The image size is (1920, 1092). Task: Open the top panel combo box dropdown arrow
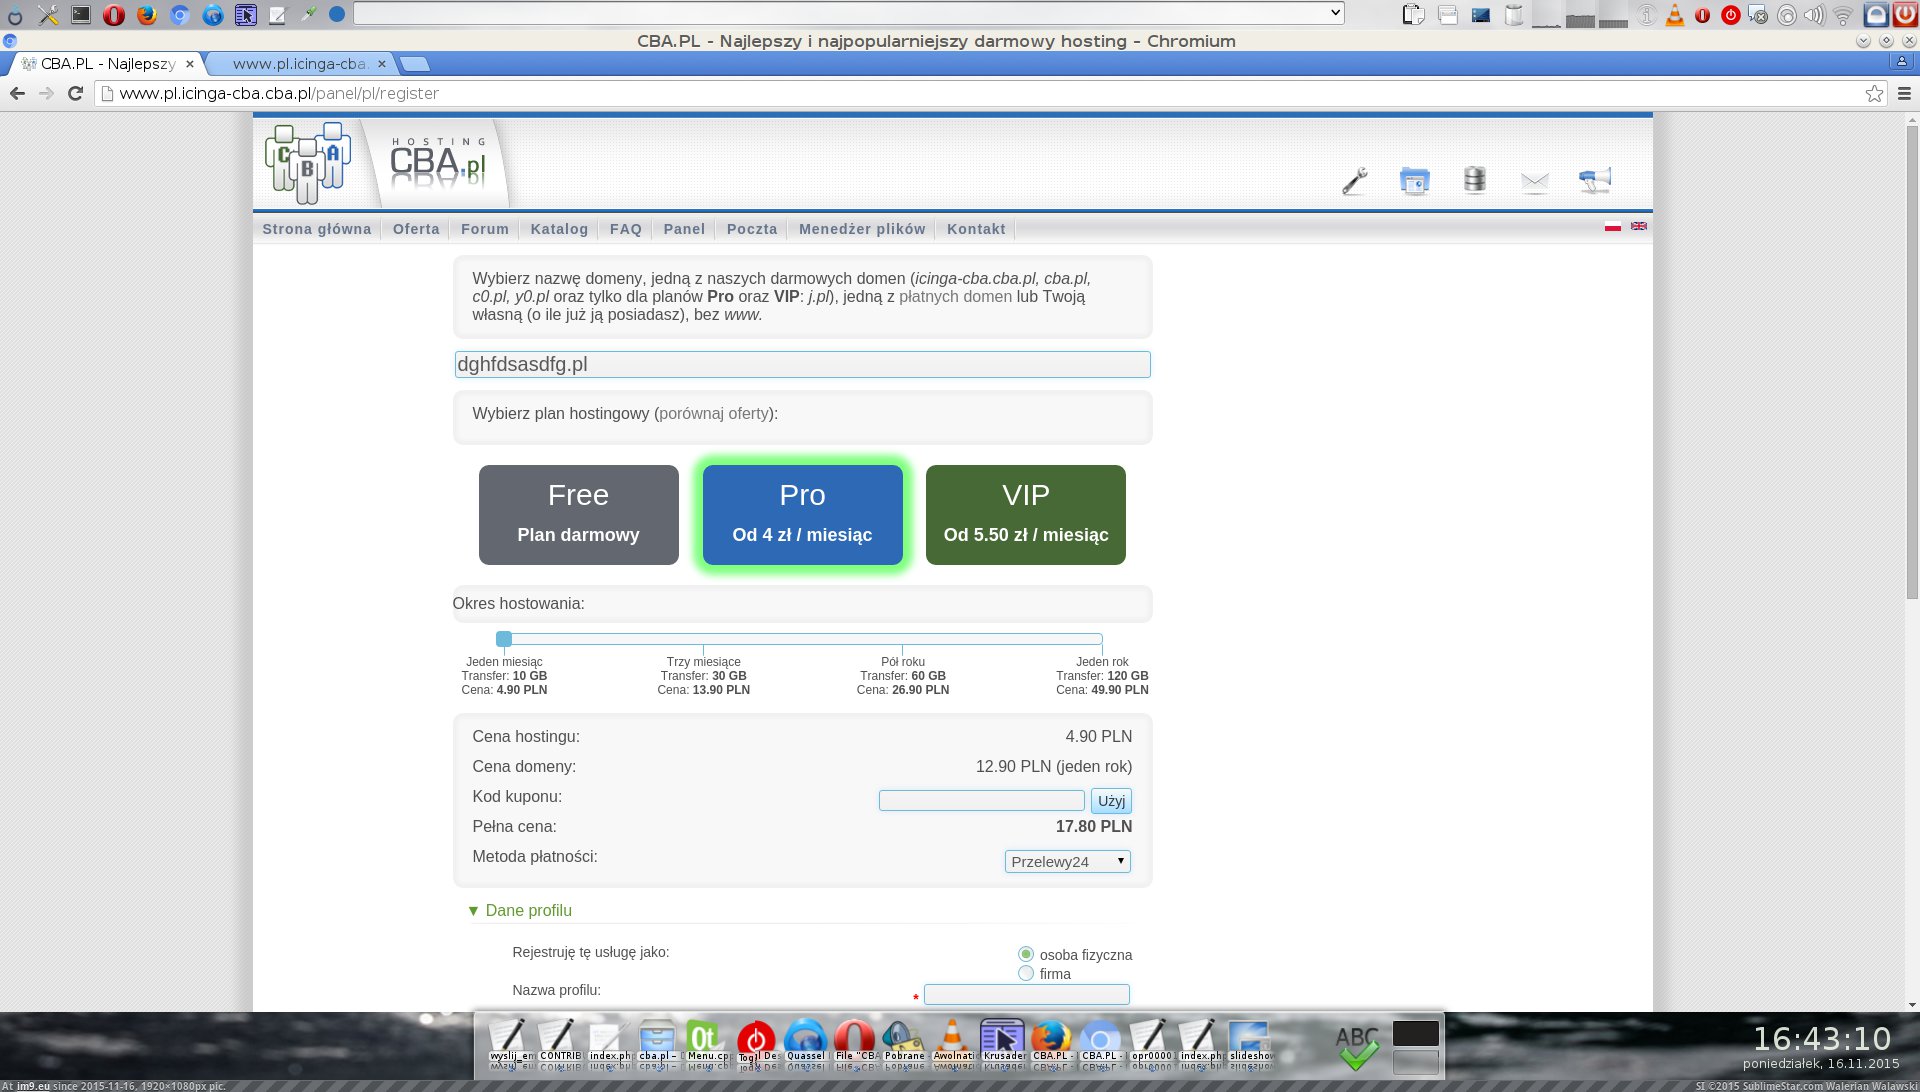pos(1335,13)
